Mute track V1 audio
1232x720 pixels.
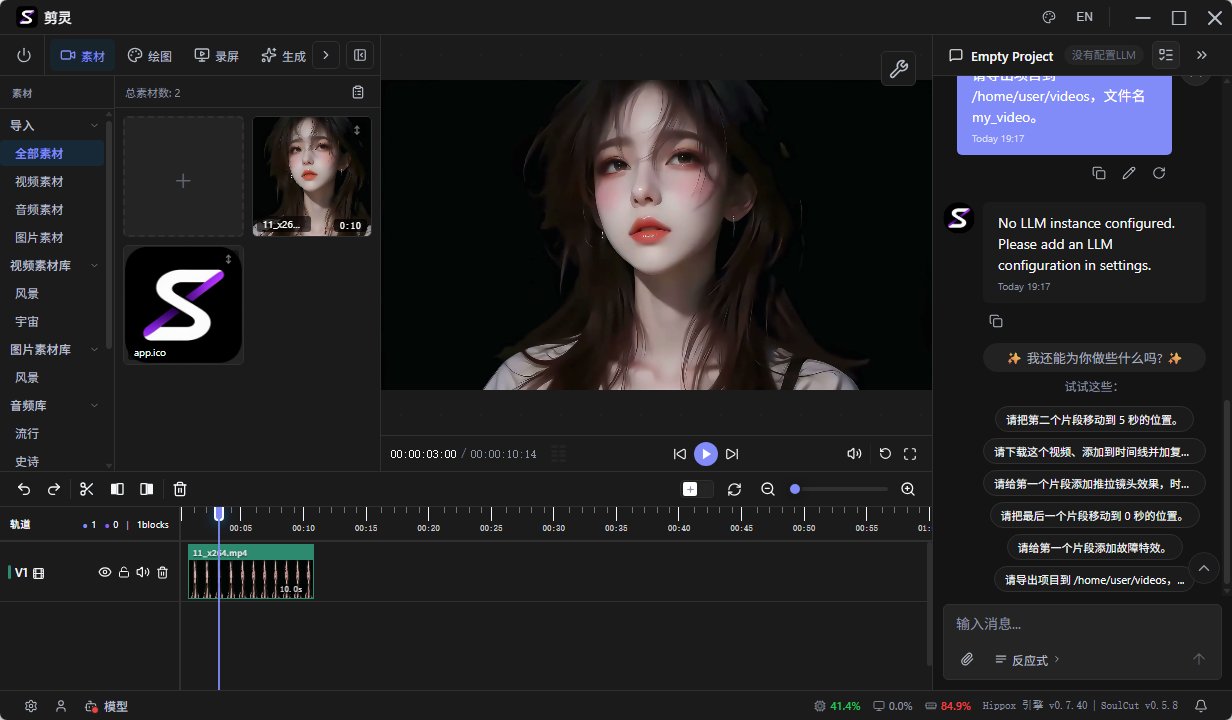[x=143, y=572]
